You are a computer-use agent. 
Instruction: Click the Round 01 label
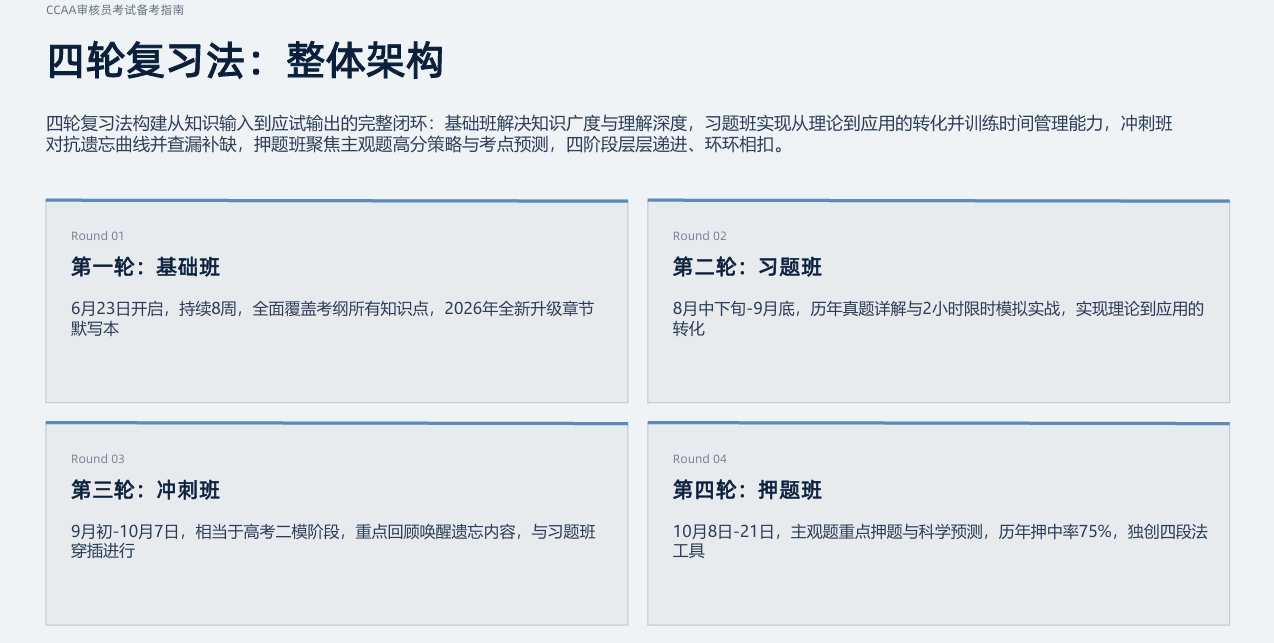98,236
